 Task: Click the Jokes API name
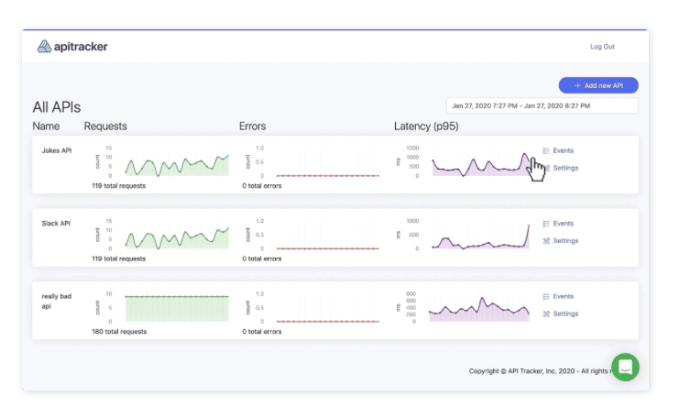(54, 150)
